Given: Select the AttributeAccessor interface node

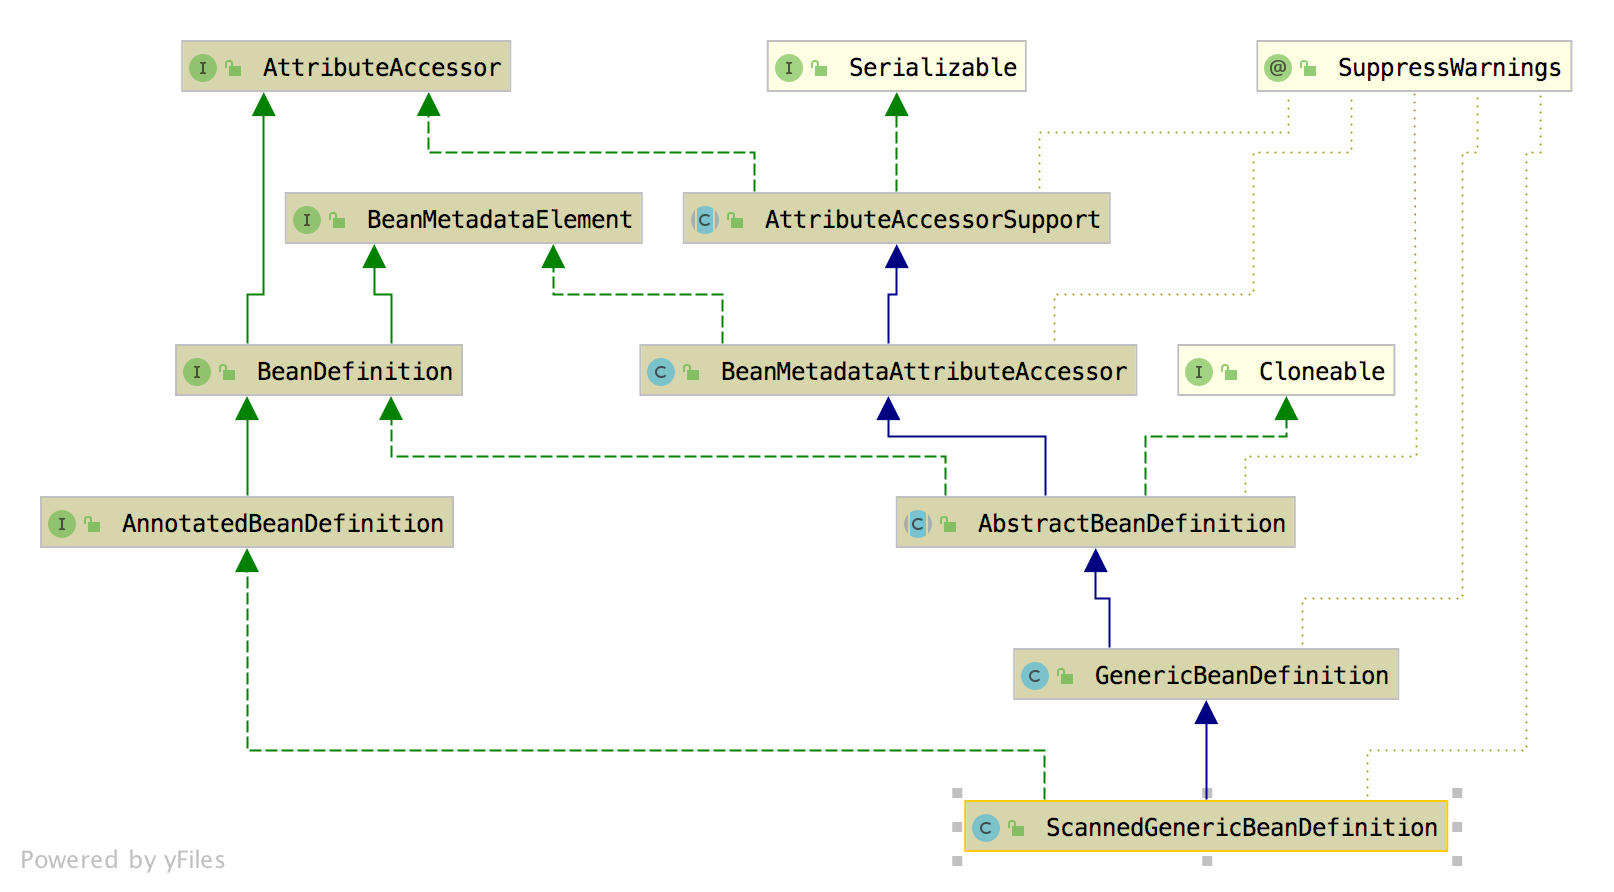Looking at the screenshot, I should point(346,67).
